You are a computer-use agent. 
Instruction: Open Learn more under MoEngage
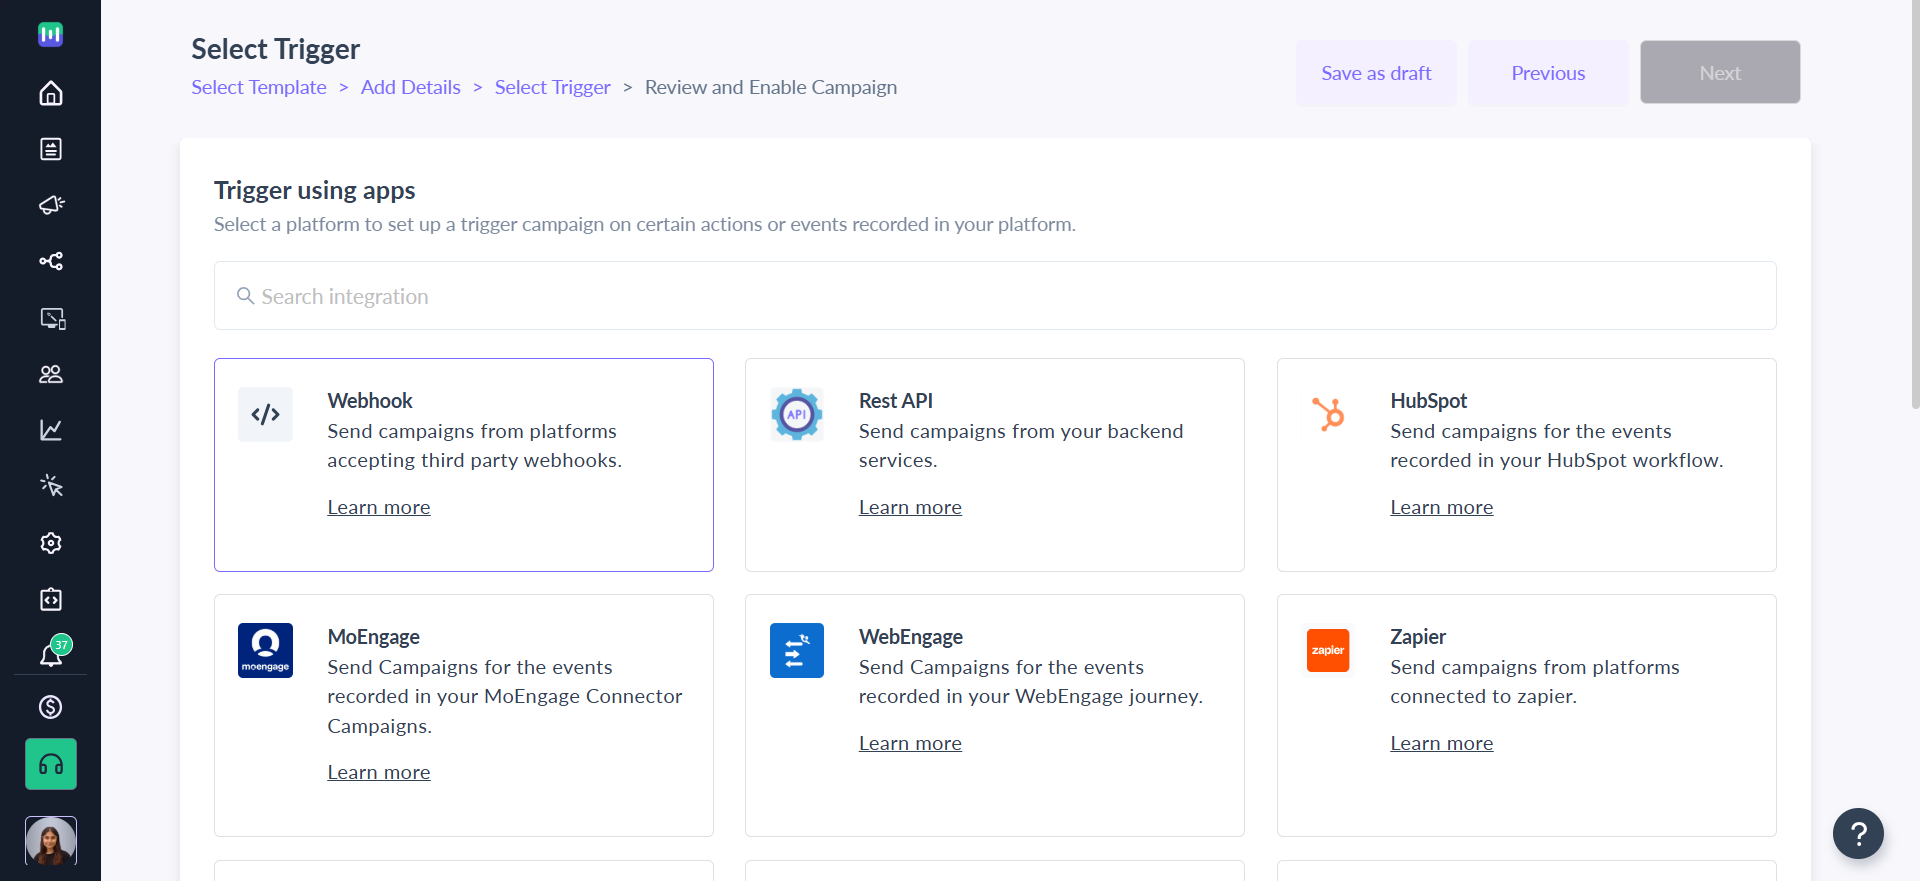379,772
